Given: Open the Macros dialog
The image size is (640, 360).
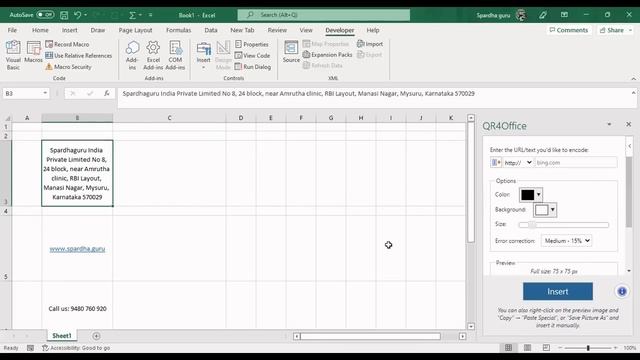Looking at the screenshot, I should [33, 52].
